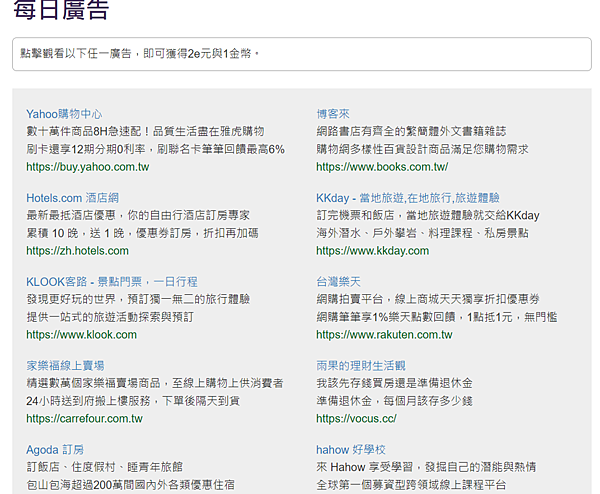The image size is (600, 494).
Task: Open the KLOOK客路 景點門票 ad title
Action: tap(112, 282)
